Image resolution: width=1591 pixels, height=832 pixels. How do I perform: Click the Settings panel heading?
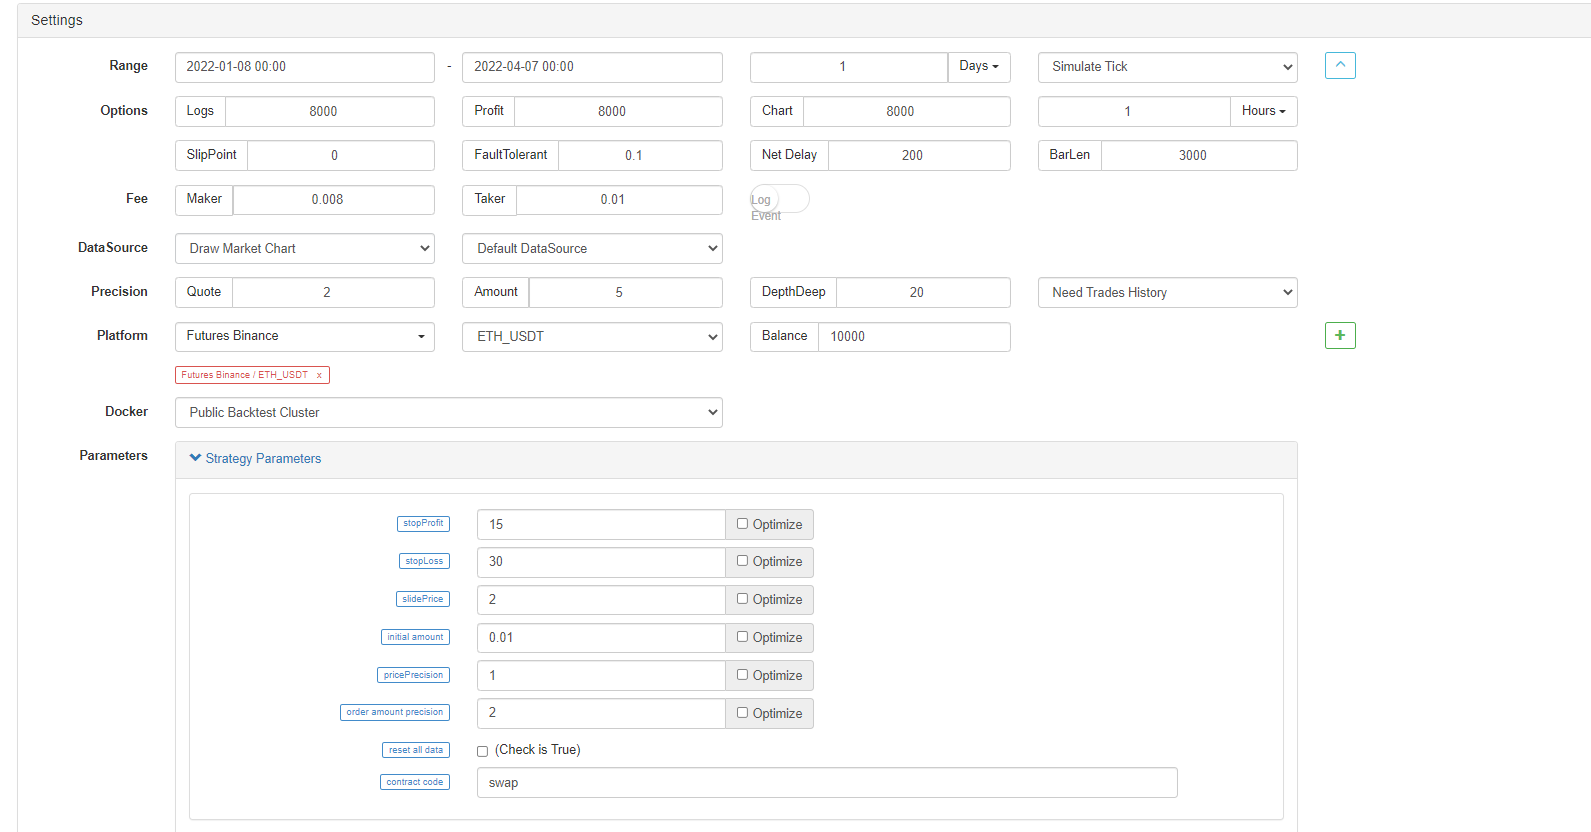pyautogui.click(x=57, y=20)
